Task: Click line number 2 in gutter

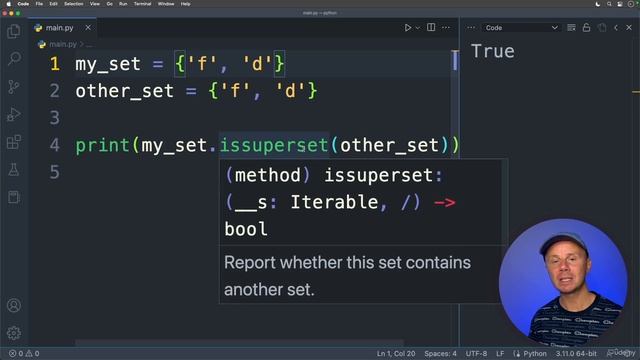Action: pyautogui.click(x=55, y=91)
